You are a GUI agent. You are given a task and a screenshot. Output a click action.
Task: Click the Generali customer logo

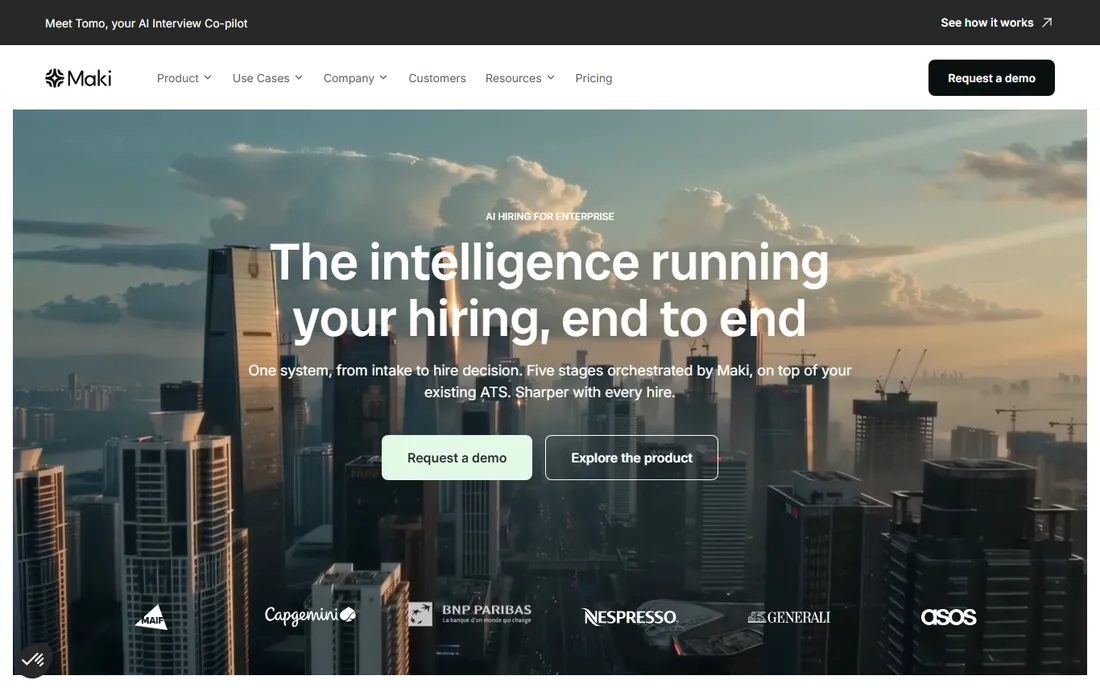pos(789,617)
